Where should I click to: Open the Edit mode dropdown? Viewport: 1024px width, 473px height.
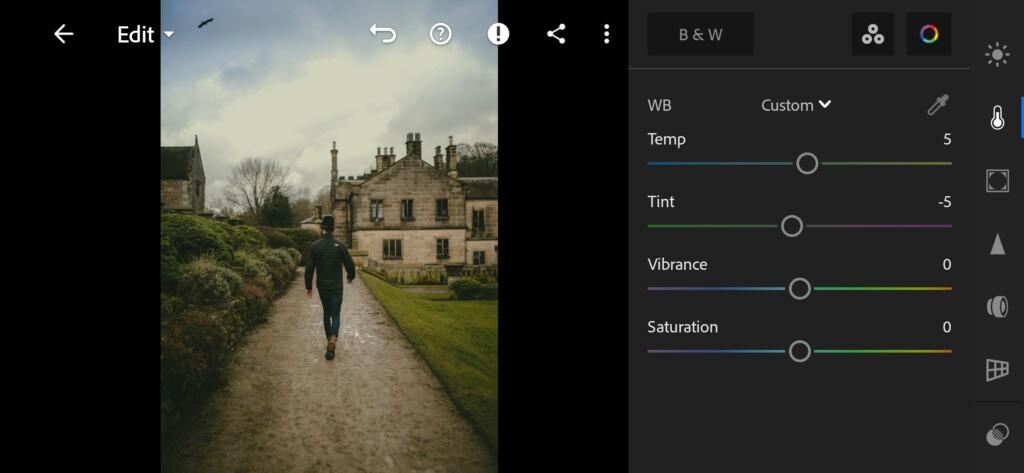[146, 35]
